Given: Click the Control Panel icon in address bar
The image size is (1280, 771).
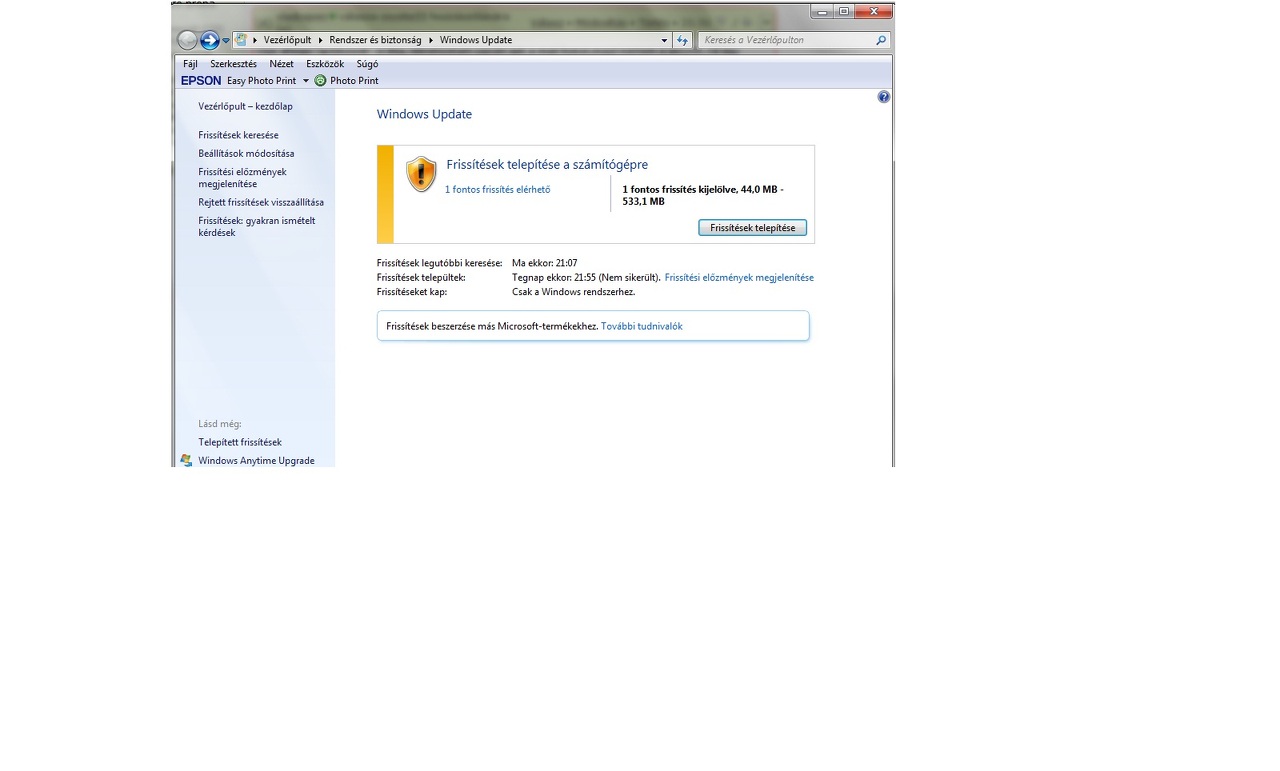Looking at the screenshot, I should click(x=241, y=40).
